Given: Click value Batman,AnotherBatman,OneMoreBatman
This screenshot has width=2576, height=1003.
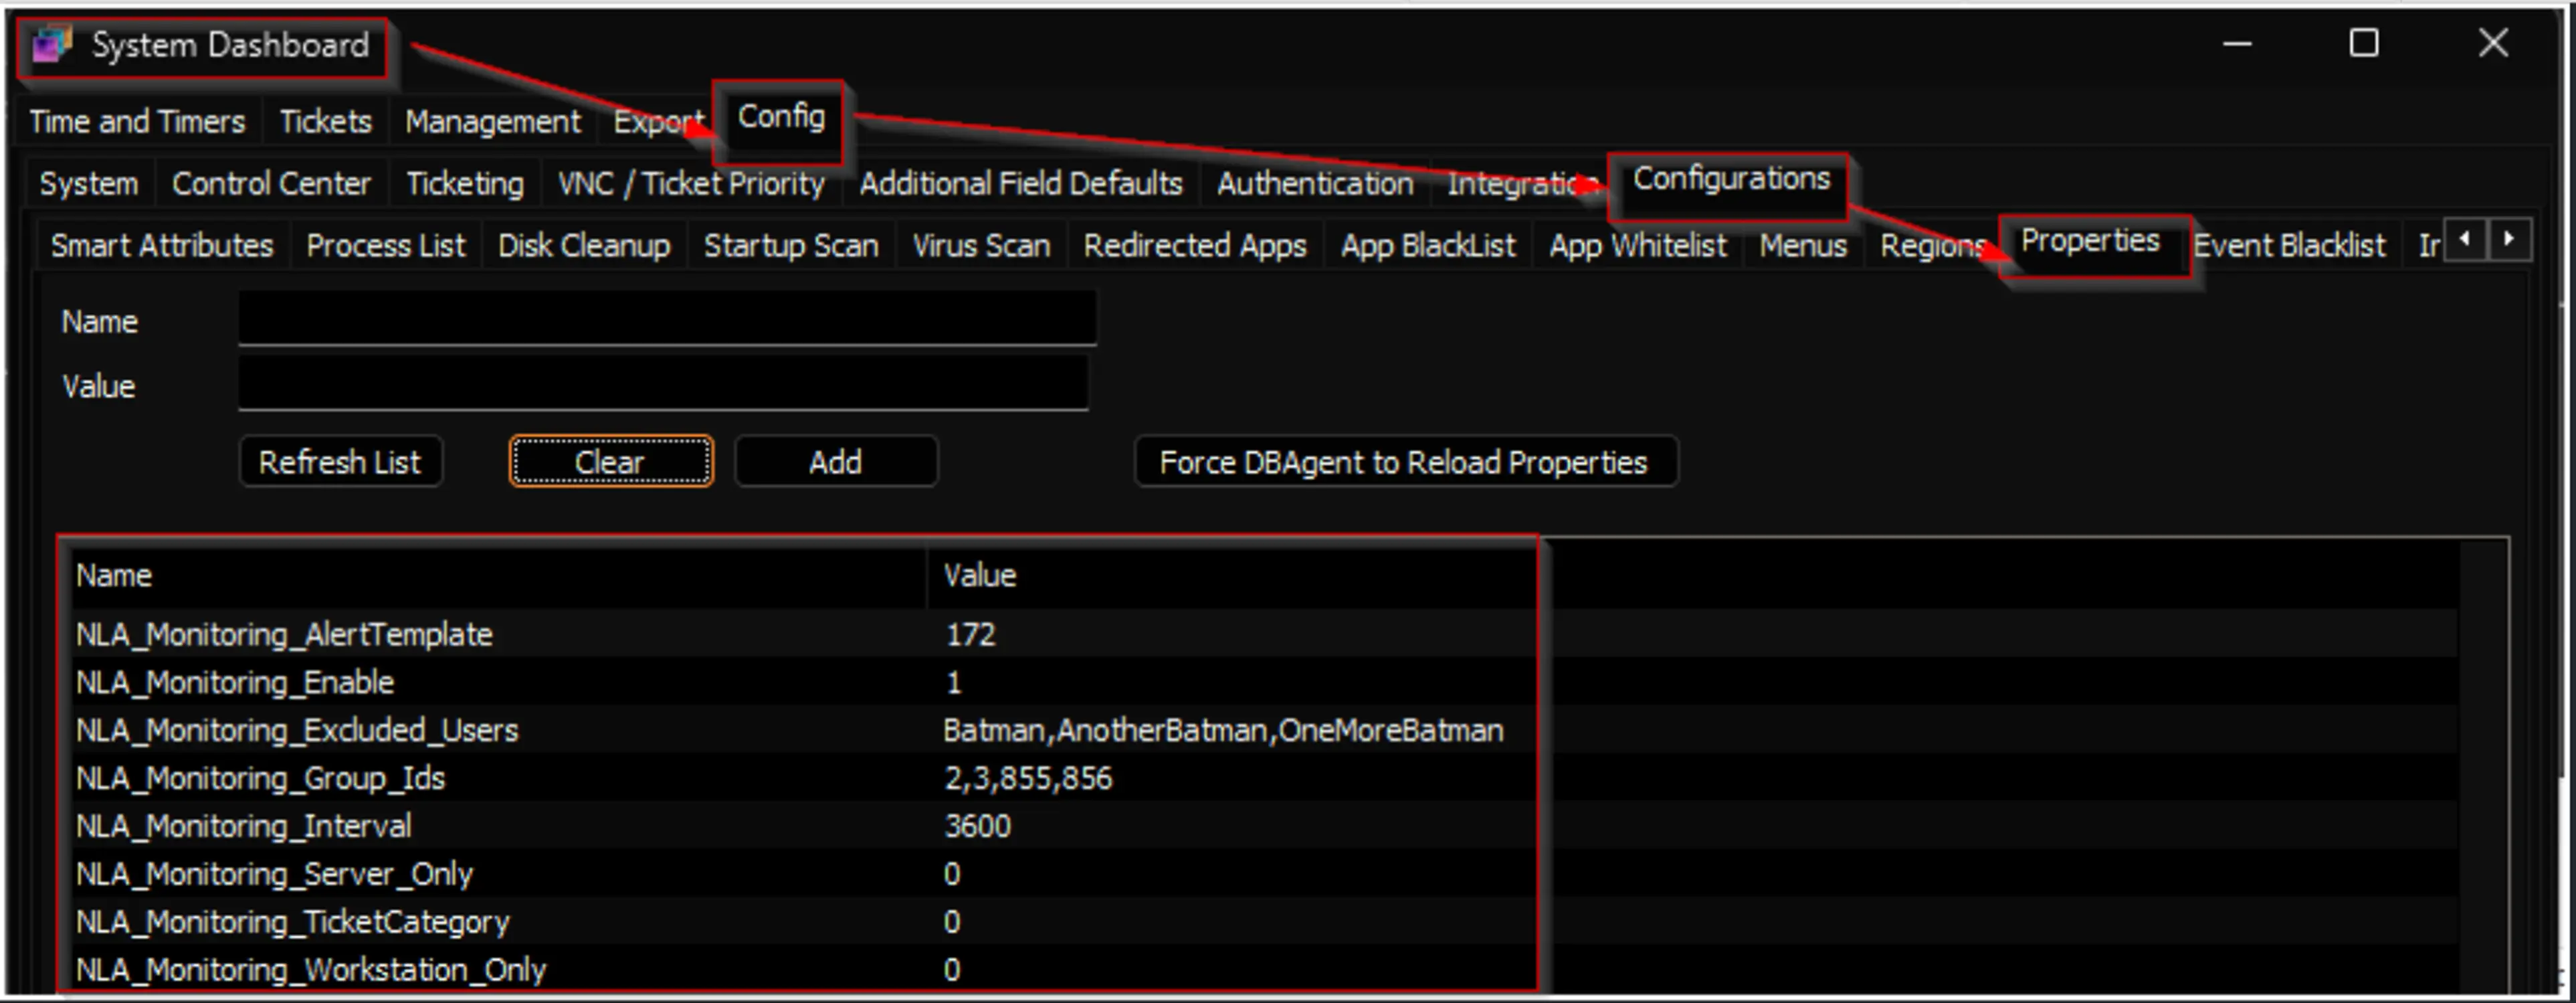Looking at the screenshot, I should pyautogui.click(x=1223, y=730).
